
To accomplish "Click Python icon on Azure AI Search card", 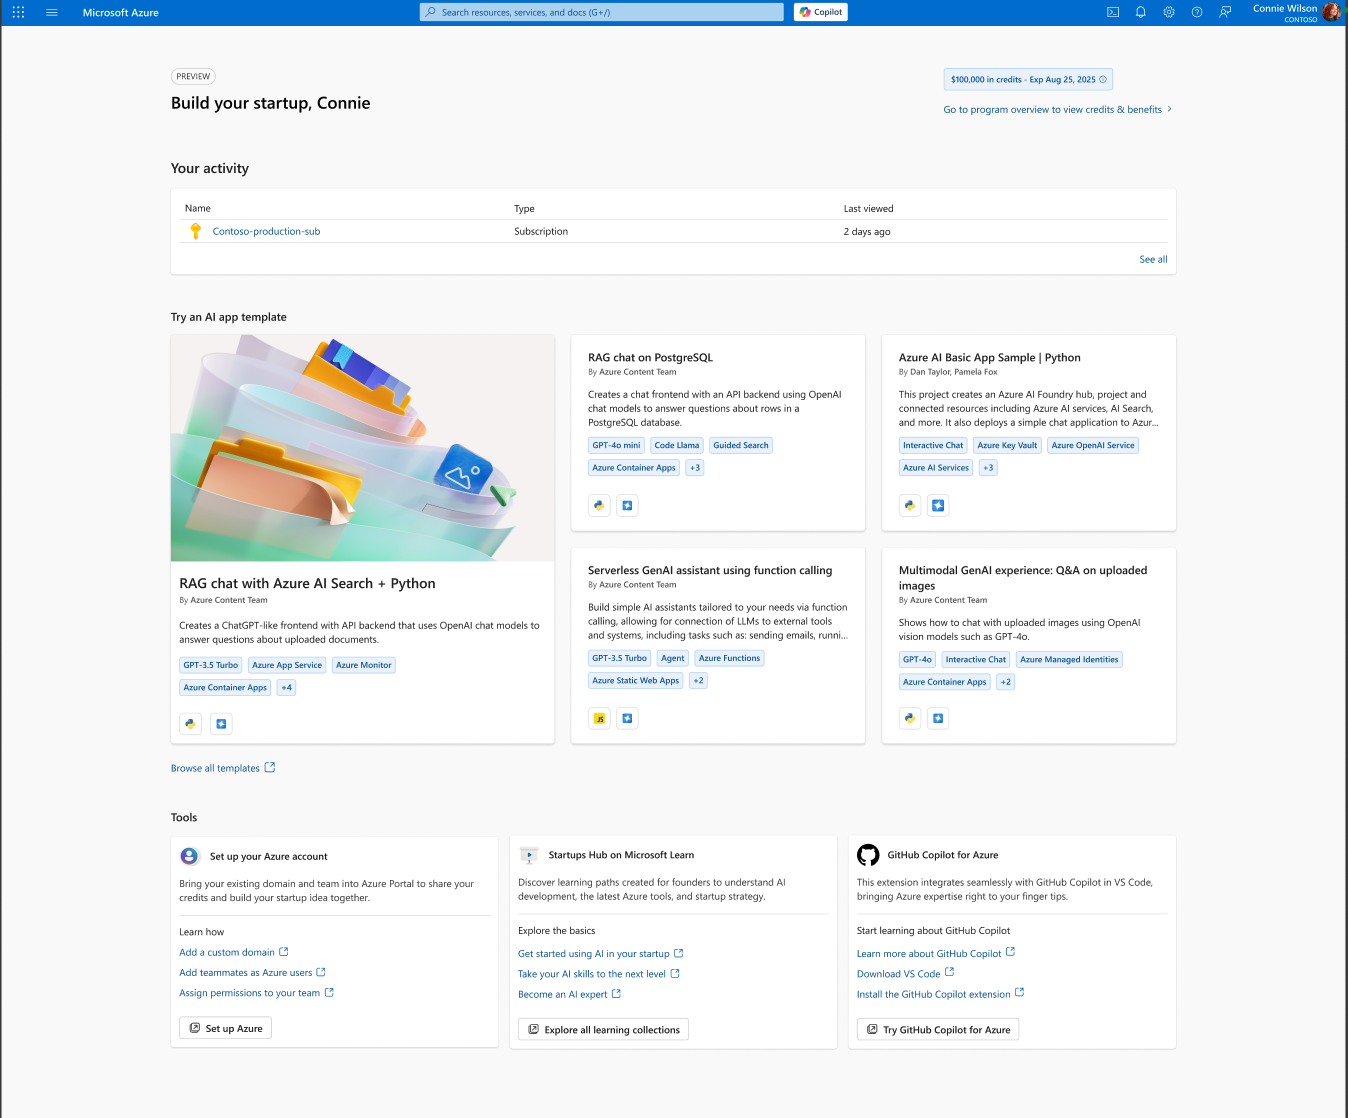I will pos(190,724).
